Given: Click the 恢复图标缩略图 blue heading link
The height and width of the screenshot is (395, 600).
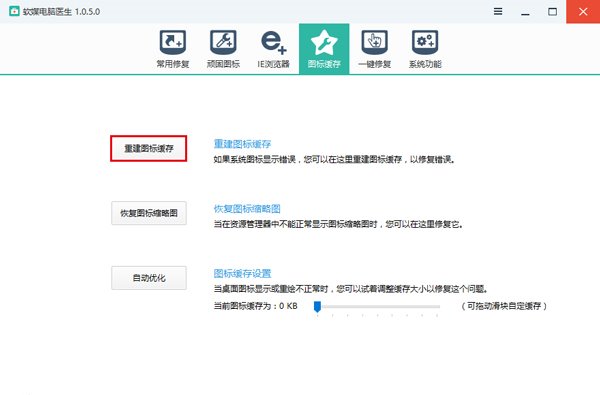Looking at the screenshot, I should click(247, 209).
